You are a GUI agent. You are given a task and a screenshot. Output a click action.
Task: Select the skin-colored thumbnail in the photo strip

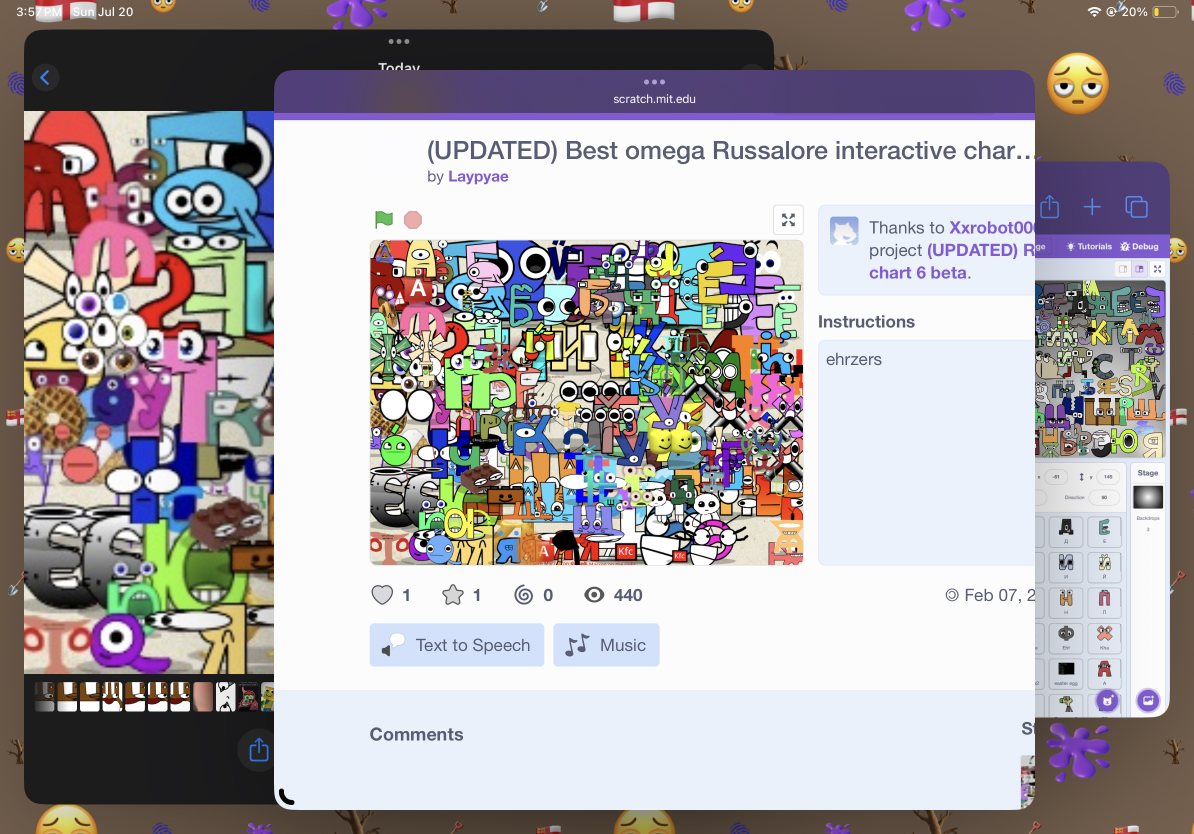203,697
